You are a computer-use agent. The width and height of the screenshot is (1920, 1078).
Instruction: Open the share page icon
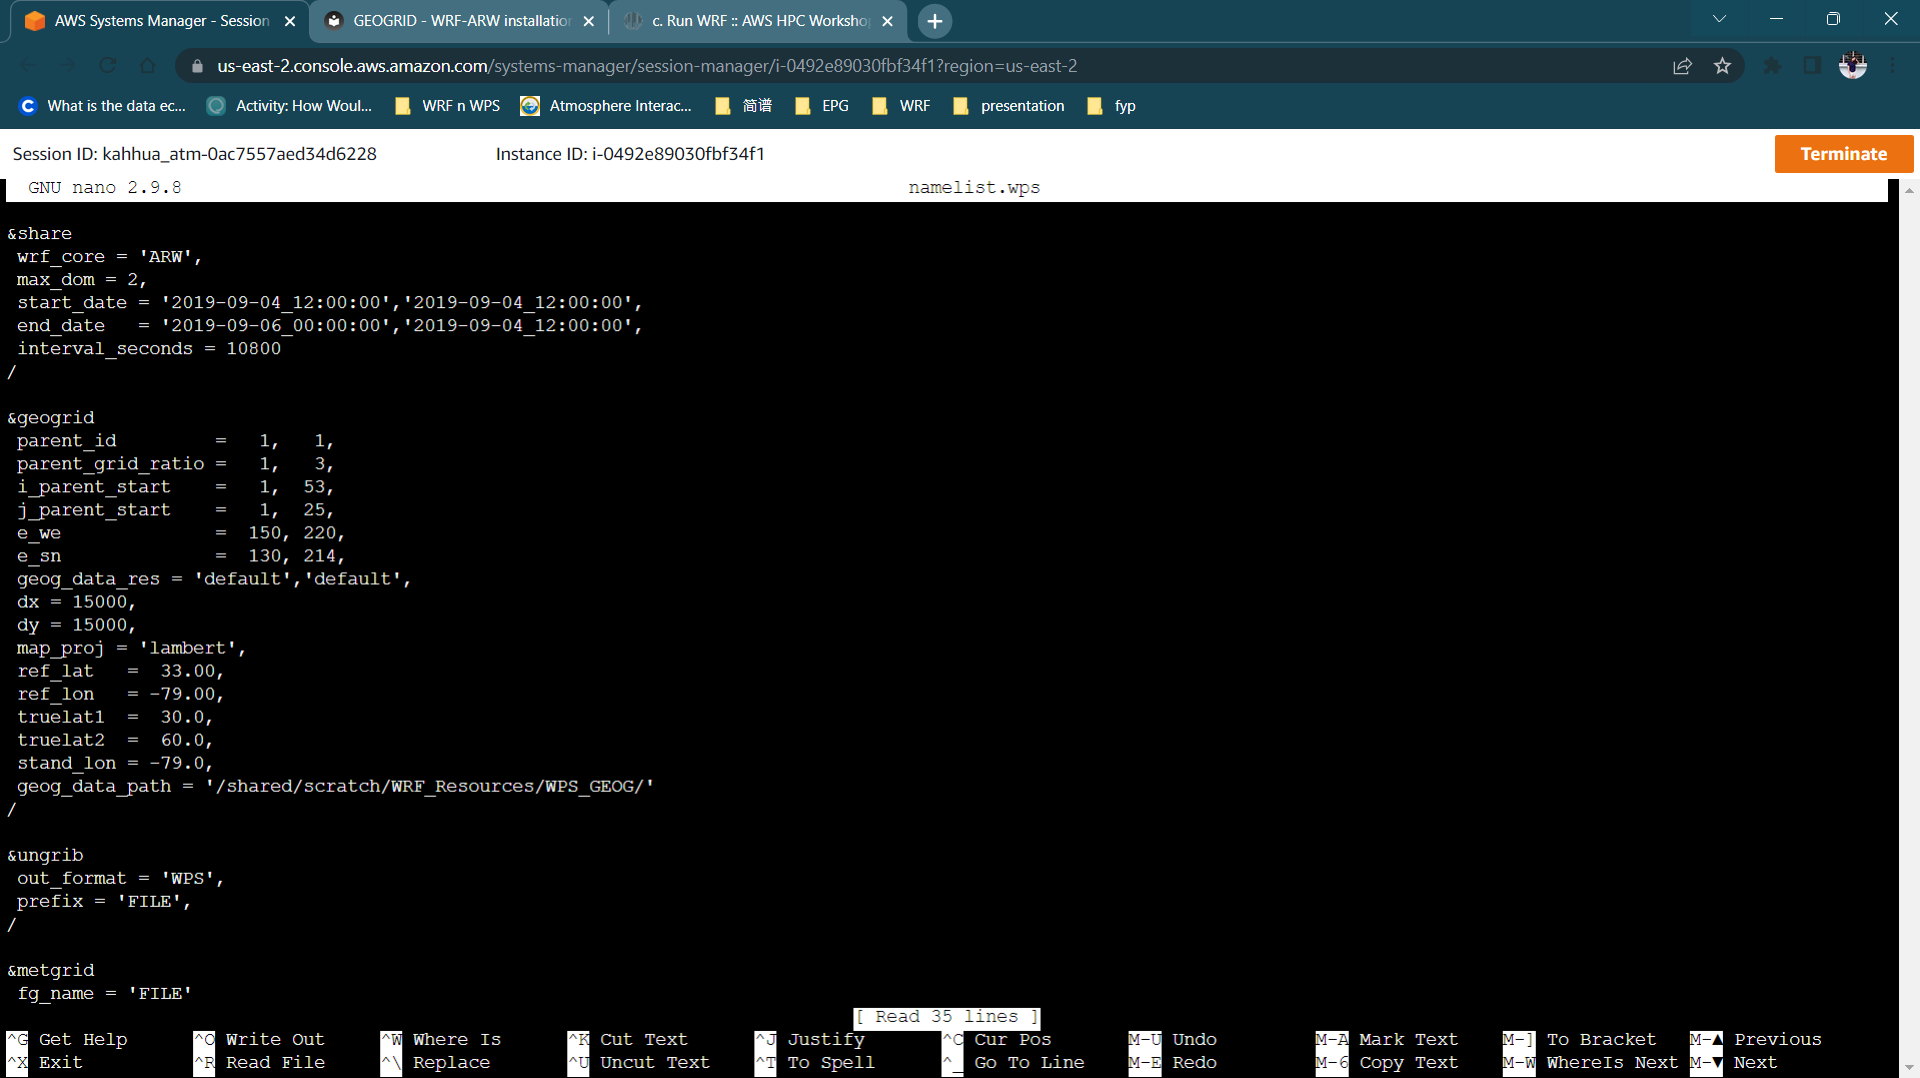tap(1682, 66)
